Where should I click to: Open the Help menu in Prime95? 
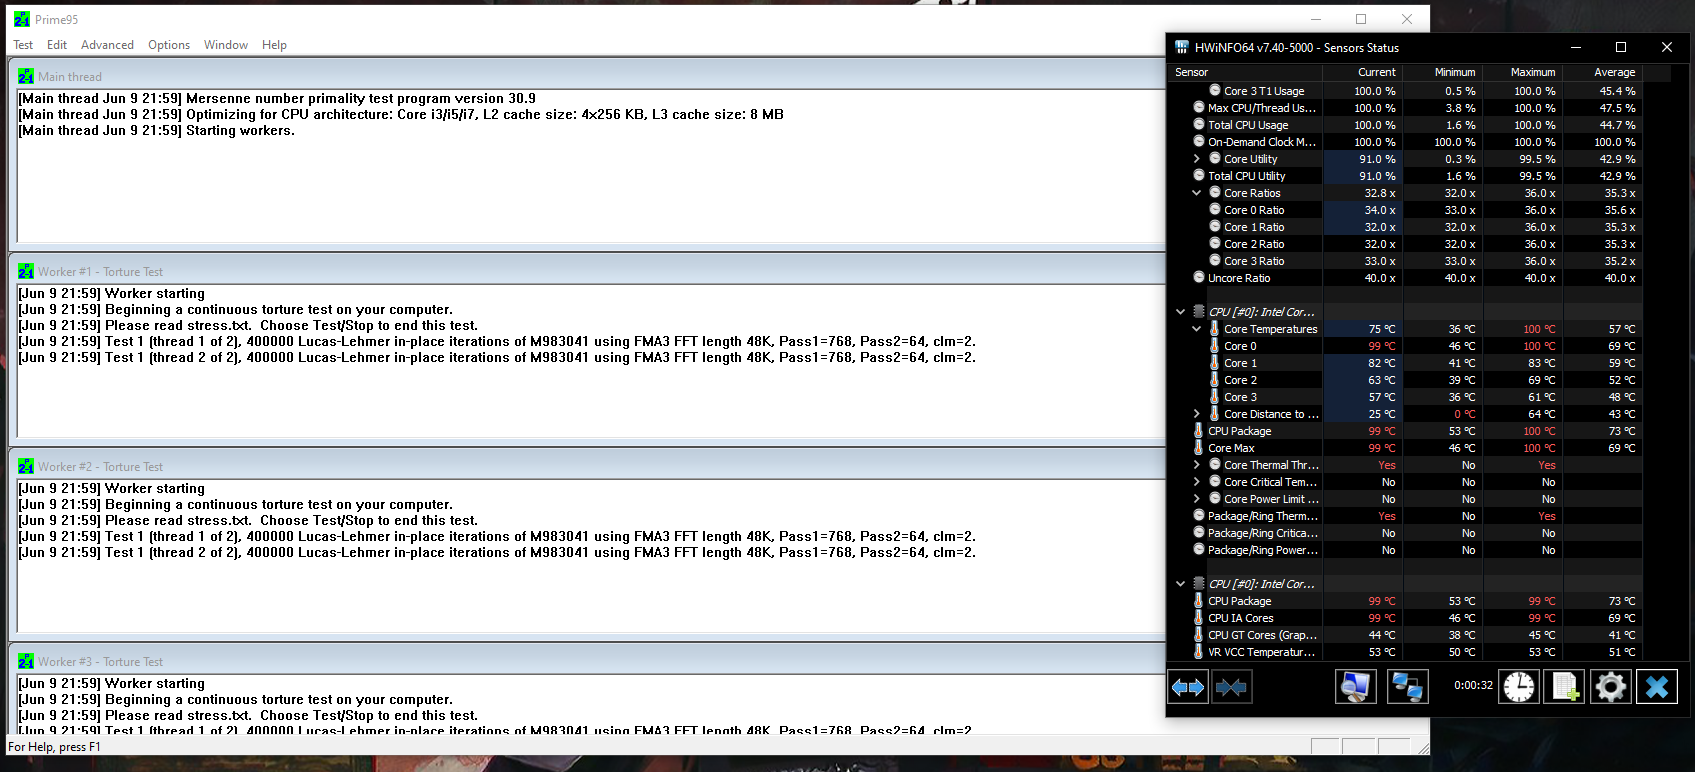(x=274, y=45)
